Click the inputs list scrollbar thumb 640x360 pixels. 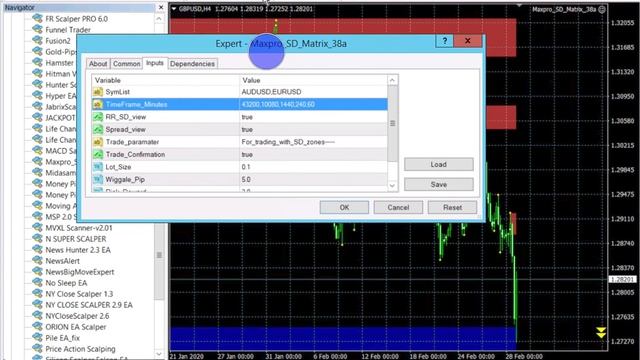[392, 123]
